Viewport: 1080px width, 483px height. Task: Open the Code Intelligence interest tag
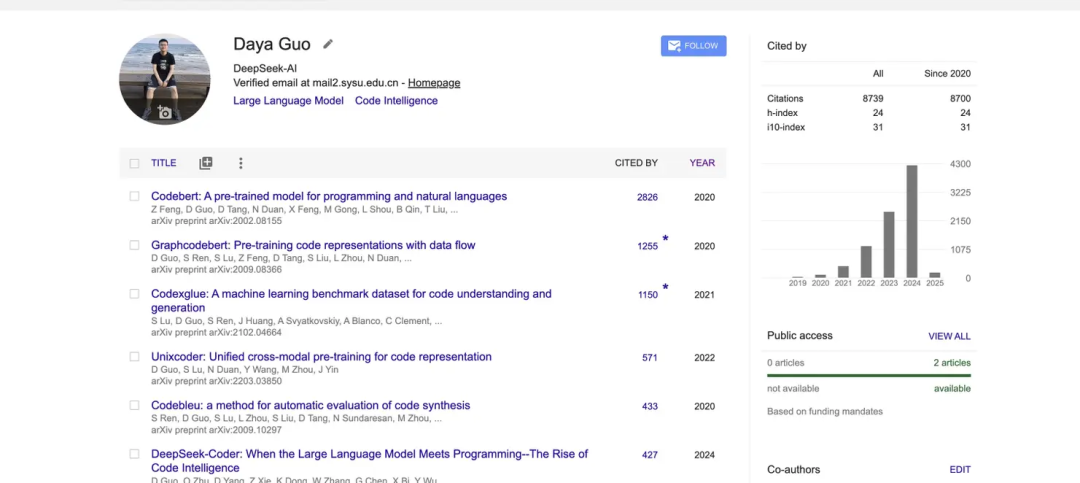point(396,101)
